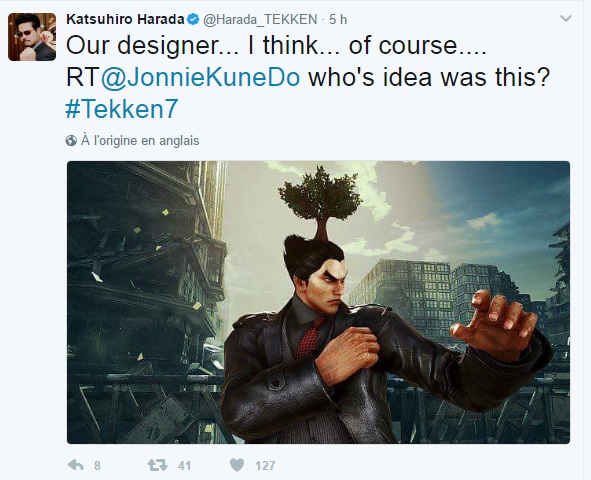Open the @Harada_TEKKEN handle
Image resolution: width=591 pixels, height=480 pixels.
pos(260,19)
